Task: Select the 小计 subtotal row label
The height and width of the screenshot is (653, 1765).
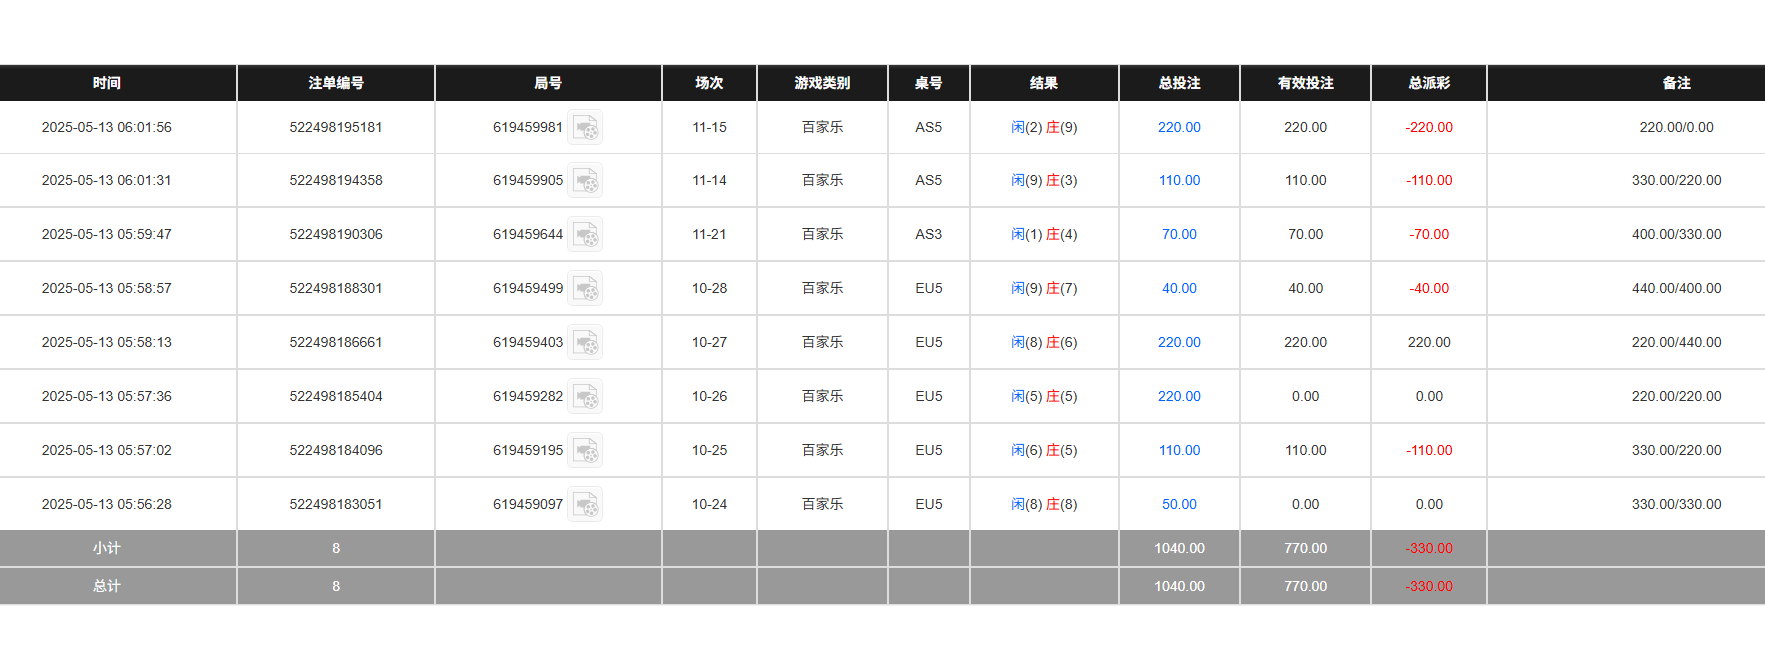Action: point(107,549)
